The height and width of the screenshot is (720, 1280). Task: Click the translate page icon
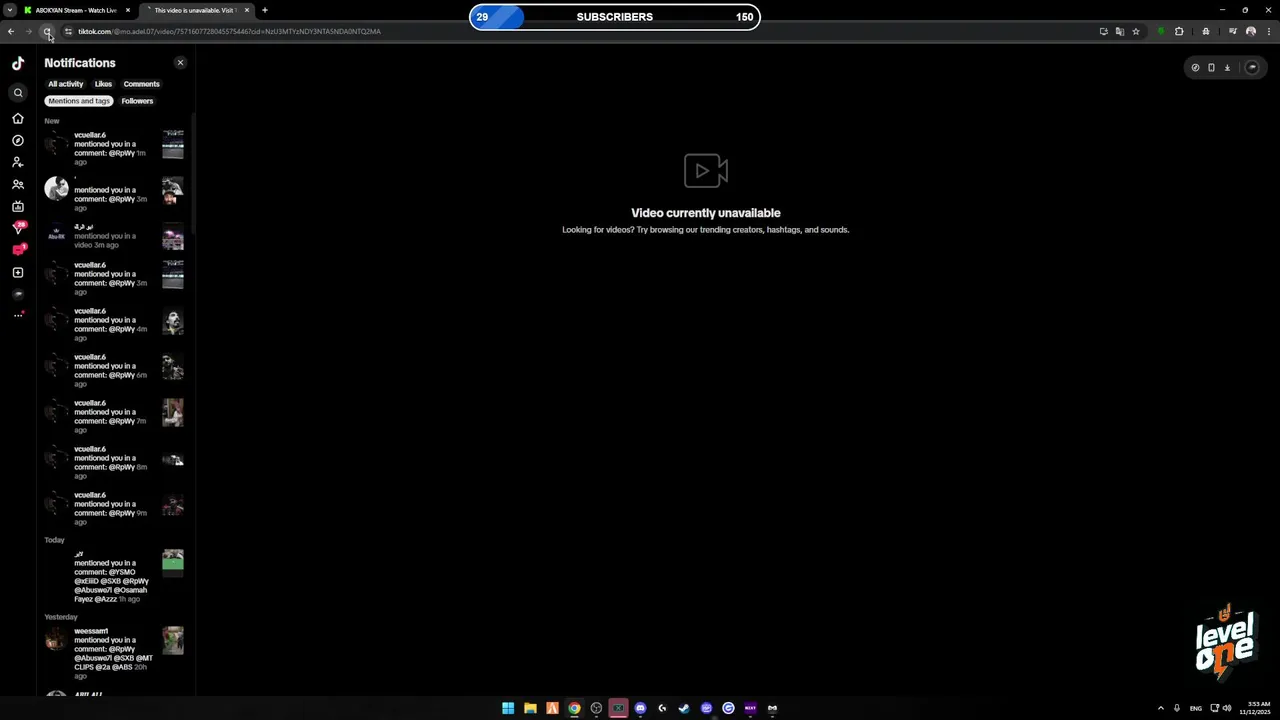(x=1120, y=31)
